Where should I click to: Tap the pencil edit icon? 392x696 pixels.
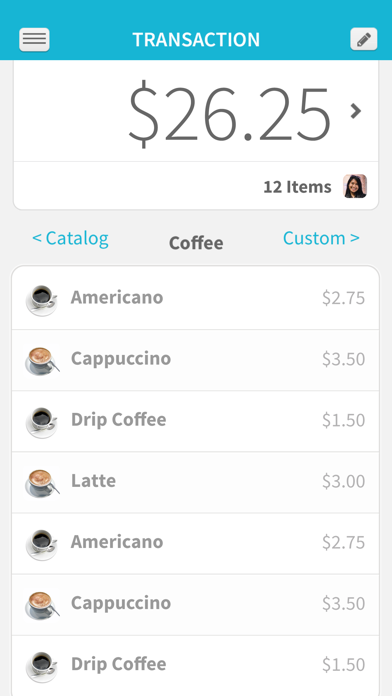(364, 39)
